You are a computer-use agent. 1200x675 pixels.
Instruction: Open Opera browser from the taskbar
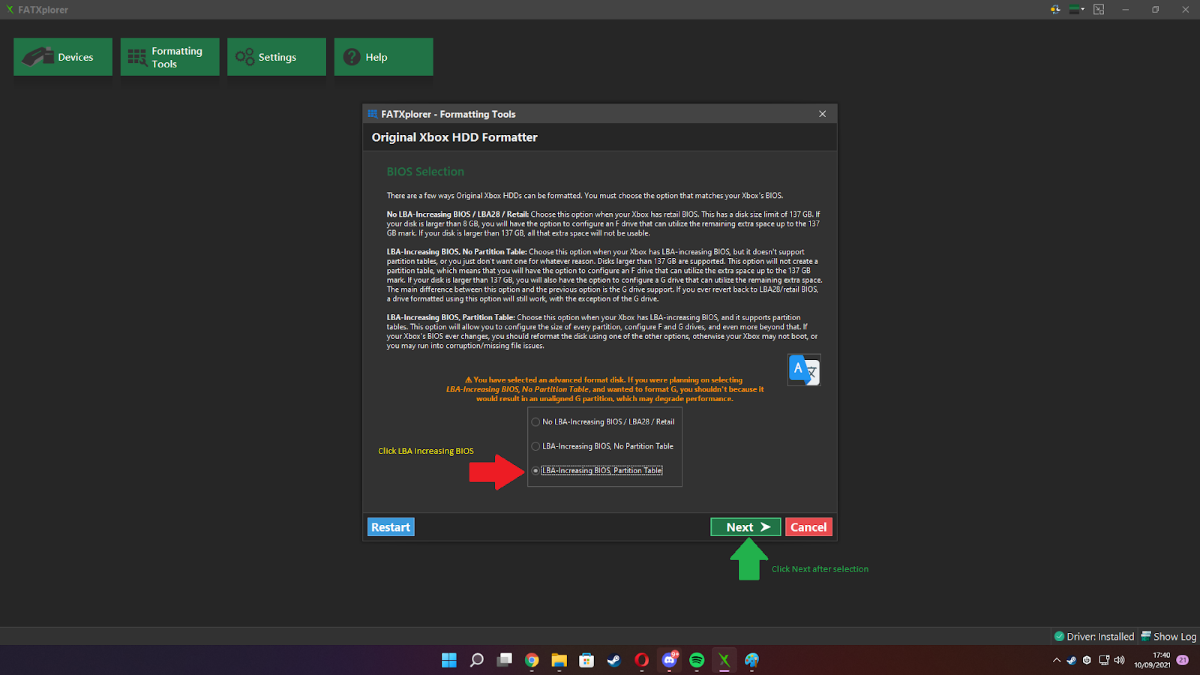point(641,660)
